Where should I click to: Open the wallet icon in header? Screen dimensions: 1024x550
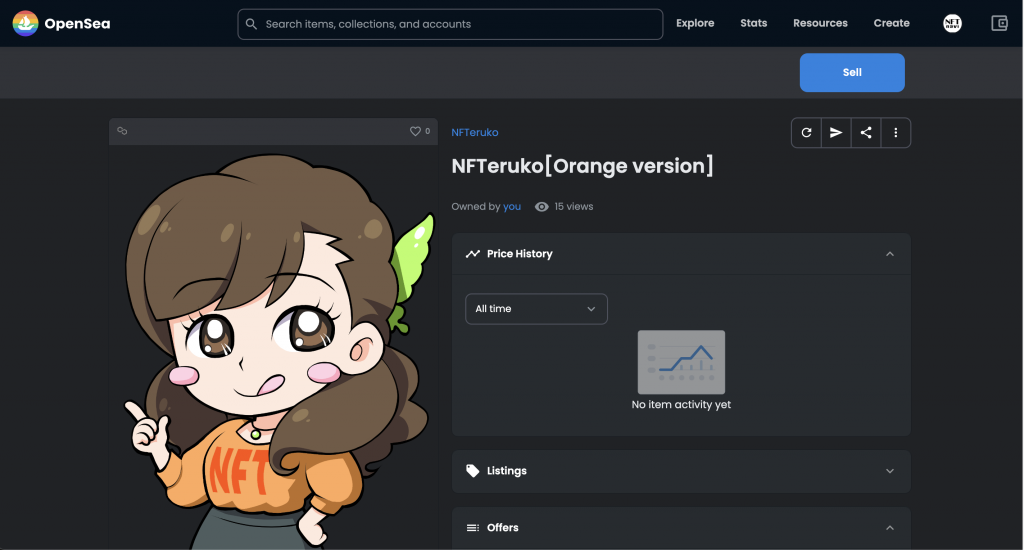(x=998, y=23)
